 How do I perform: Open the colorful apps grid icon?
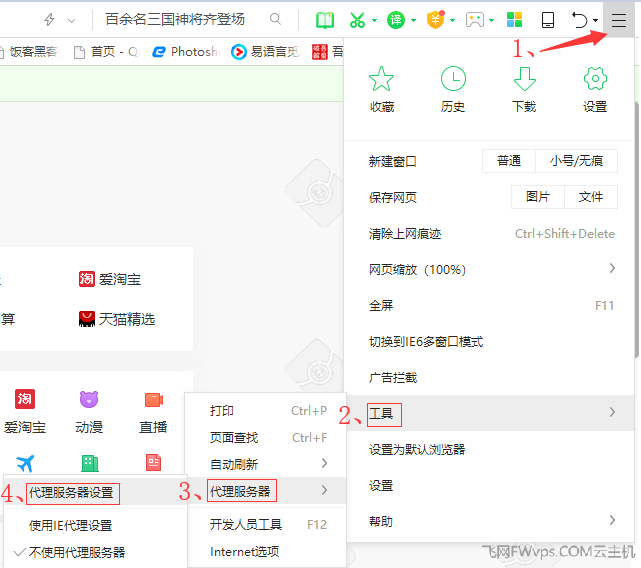pyautogui.click(x=514, y=20)
